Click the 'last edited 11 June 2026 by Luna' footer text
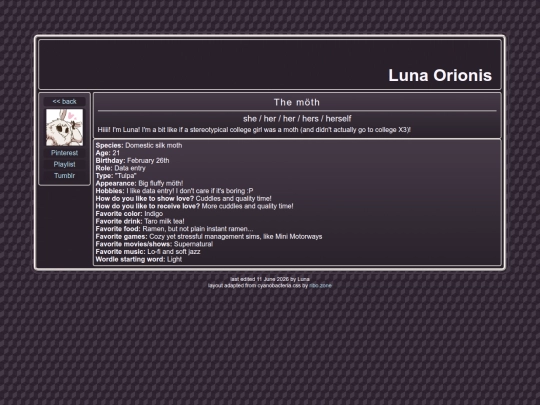The image size is (540, 405). point(270,279)
